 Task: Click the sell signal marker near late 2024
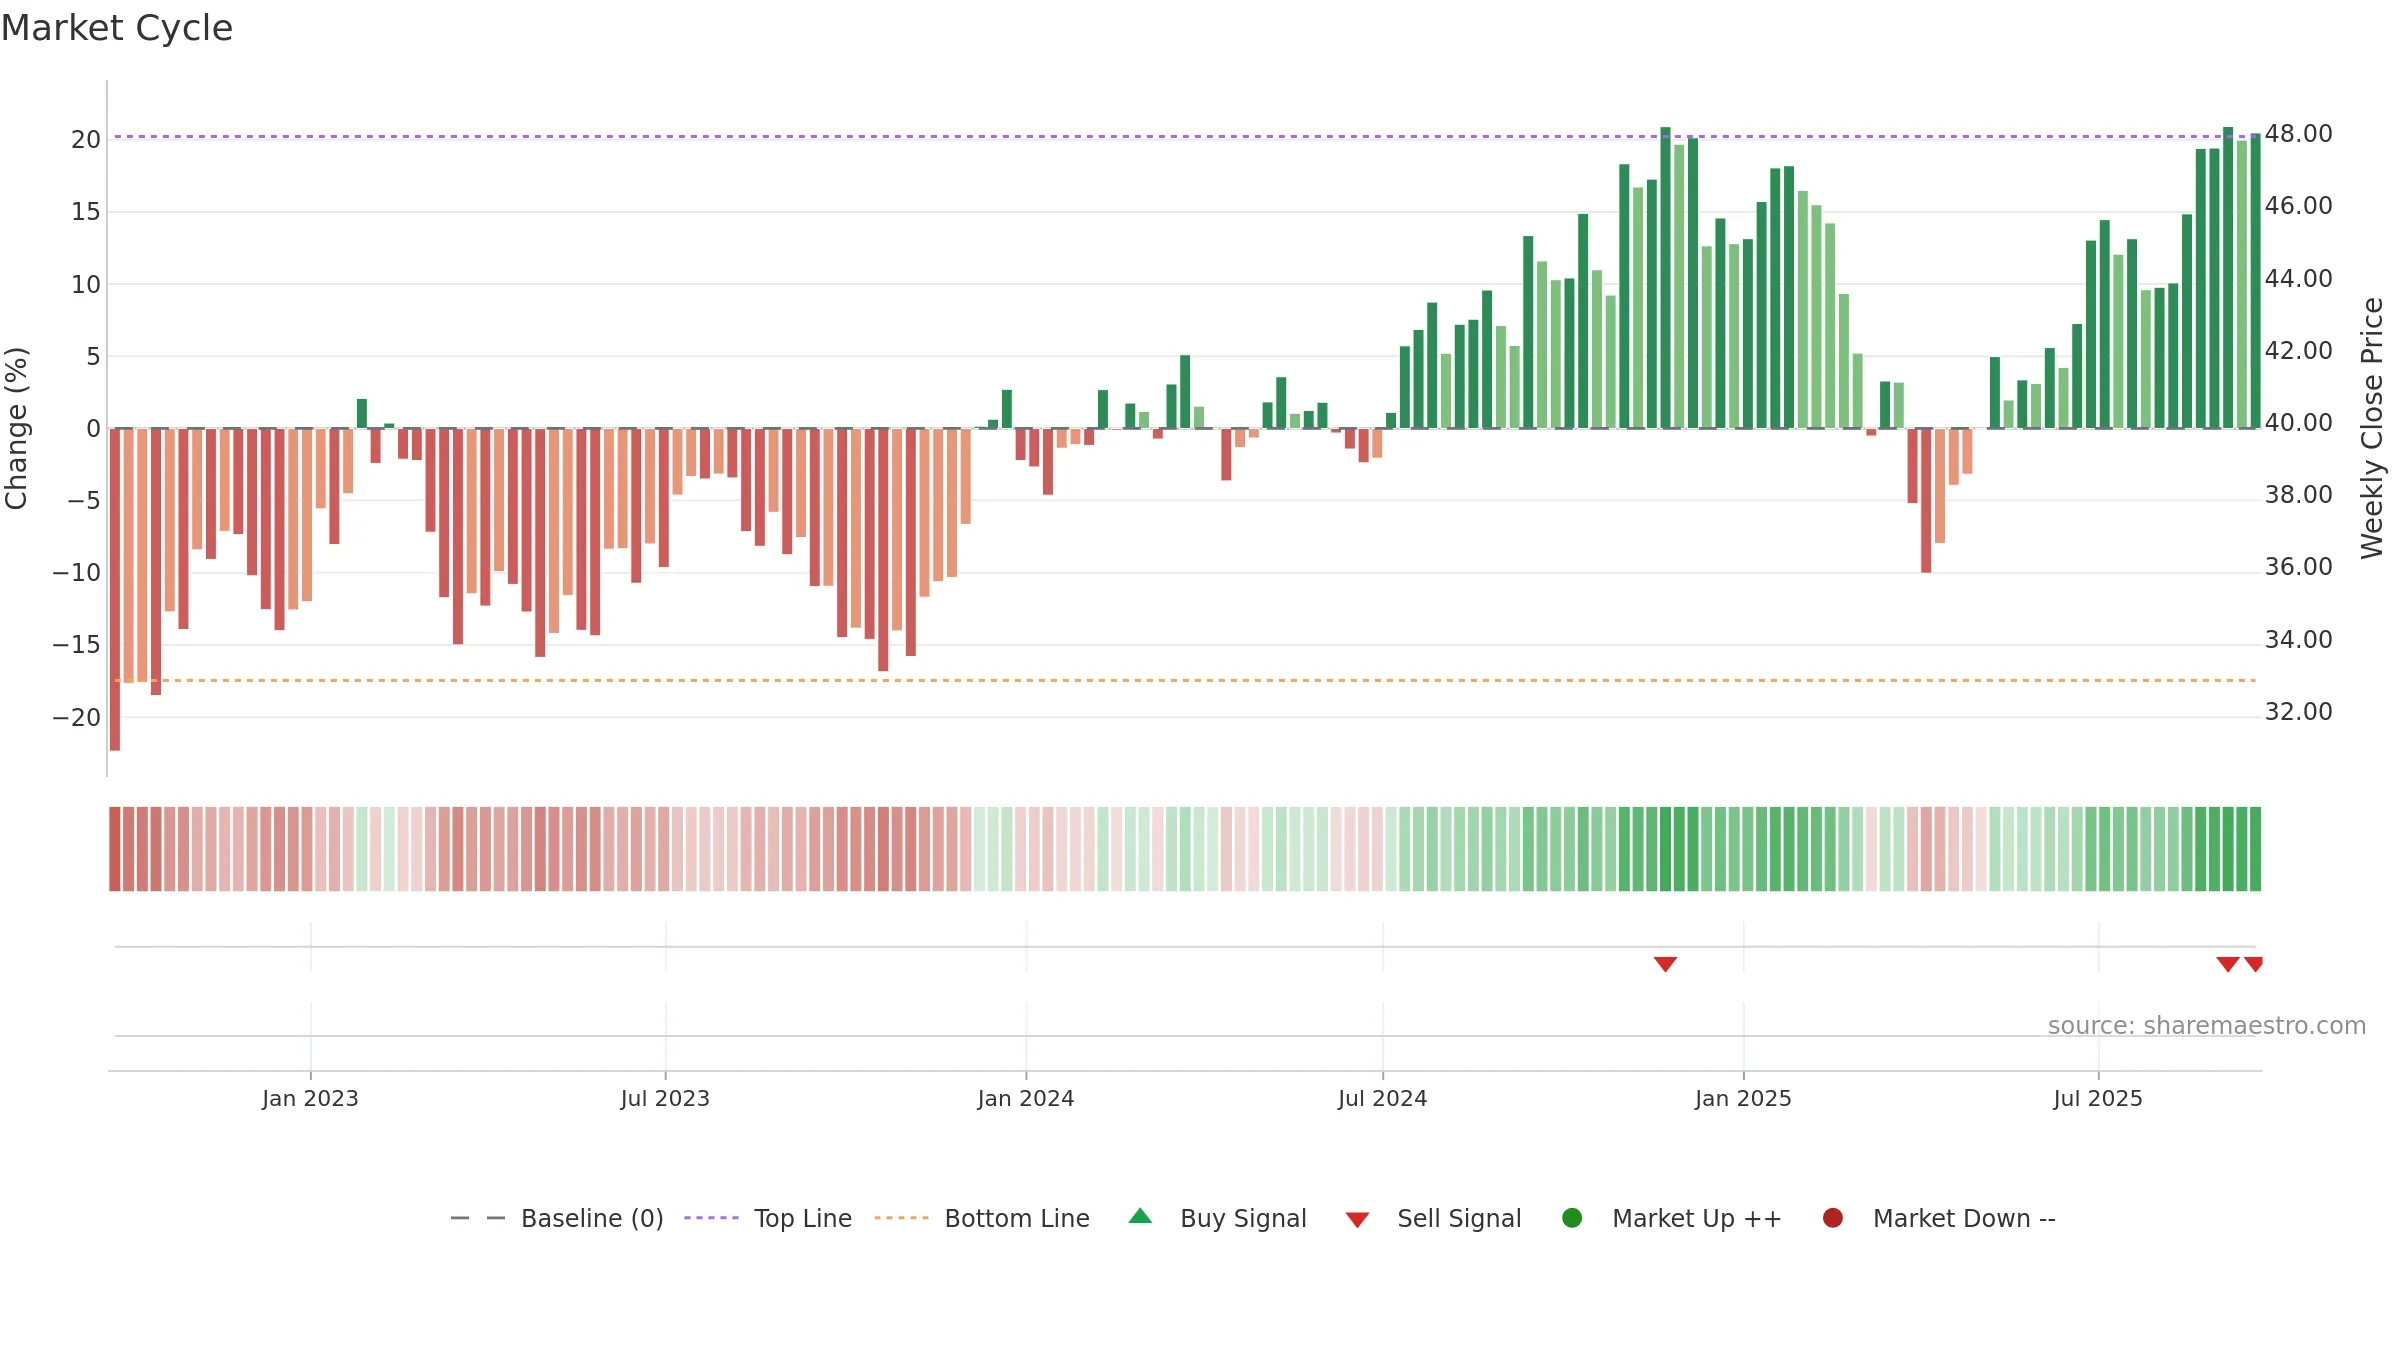click(1665, 964)
